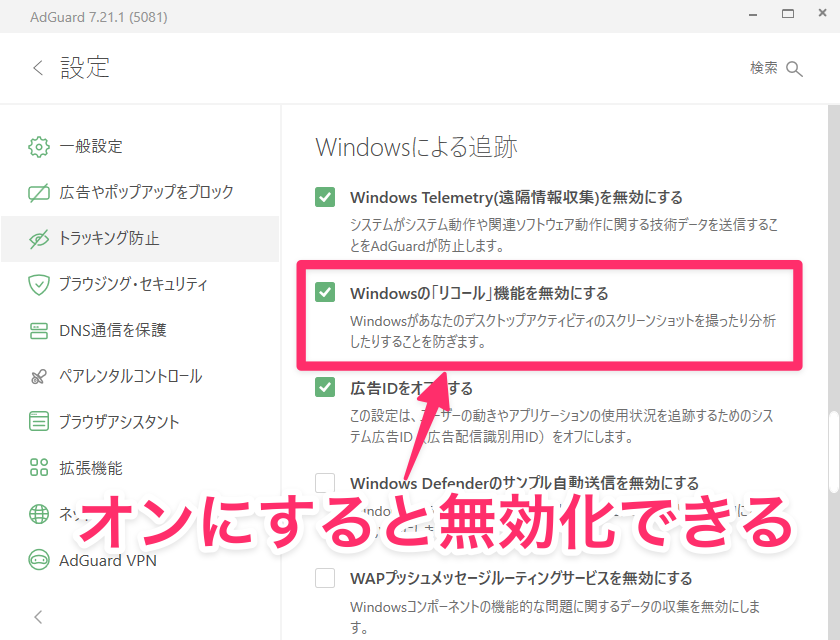Click the ブラウジング・セキュリティ shield icon

click(x=39, y=284)
